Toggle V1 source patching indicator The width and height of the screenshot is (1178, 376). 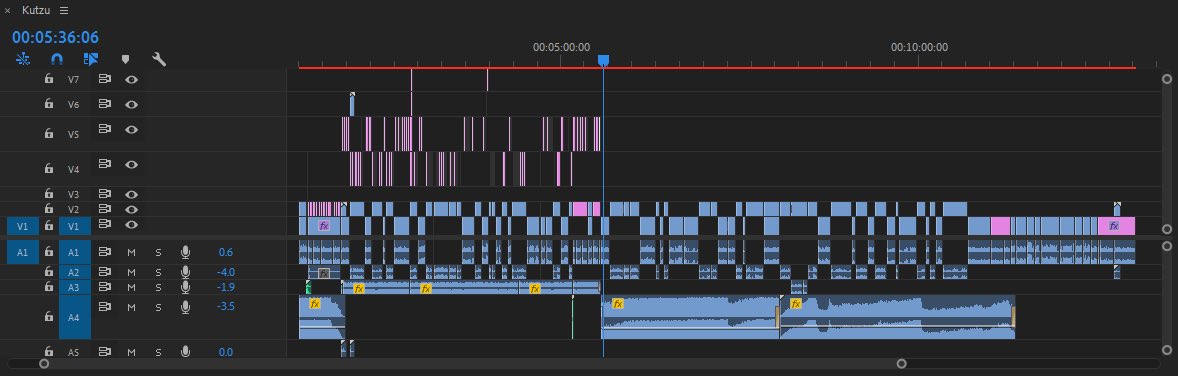23,225
